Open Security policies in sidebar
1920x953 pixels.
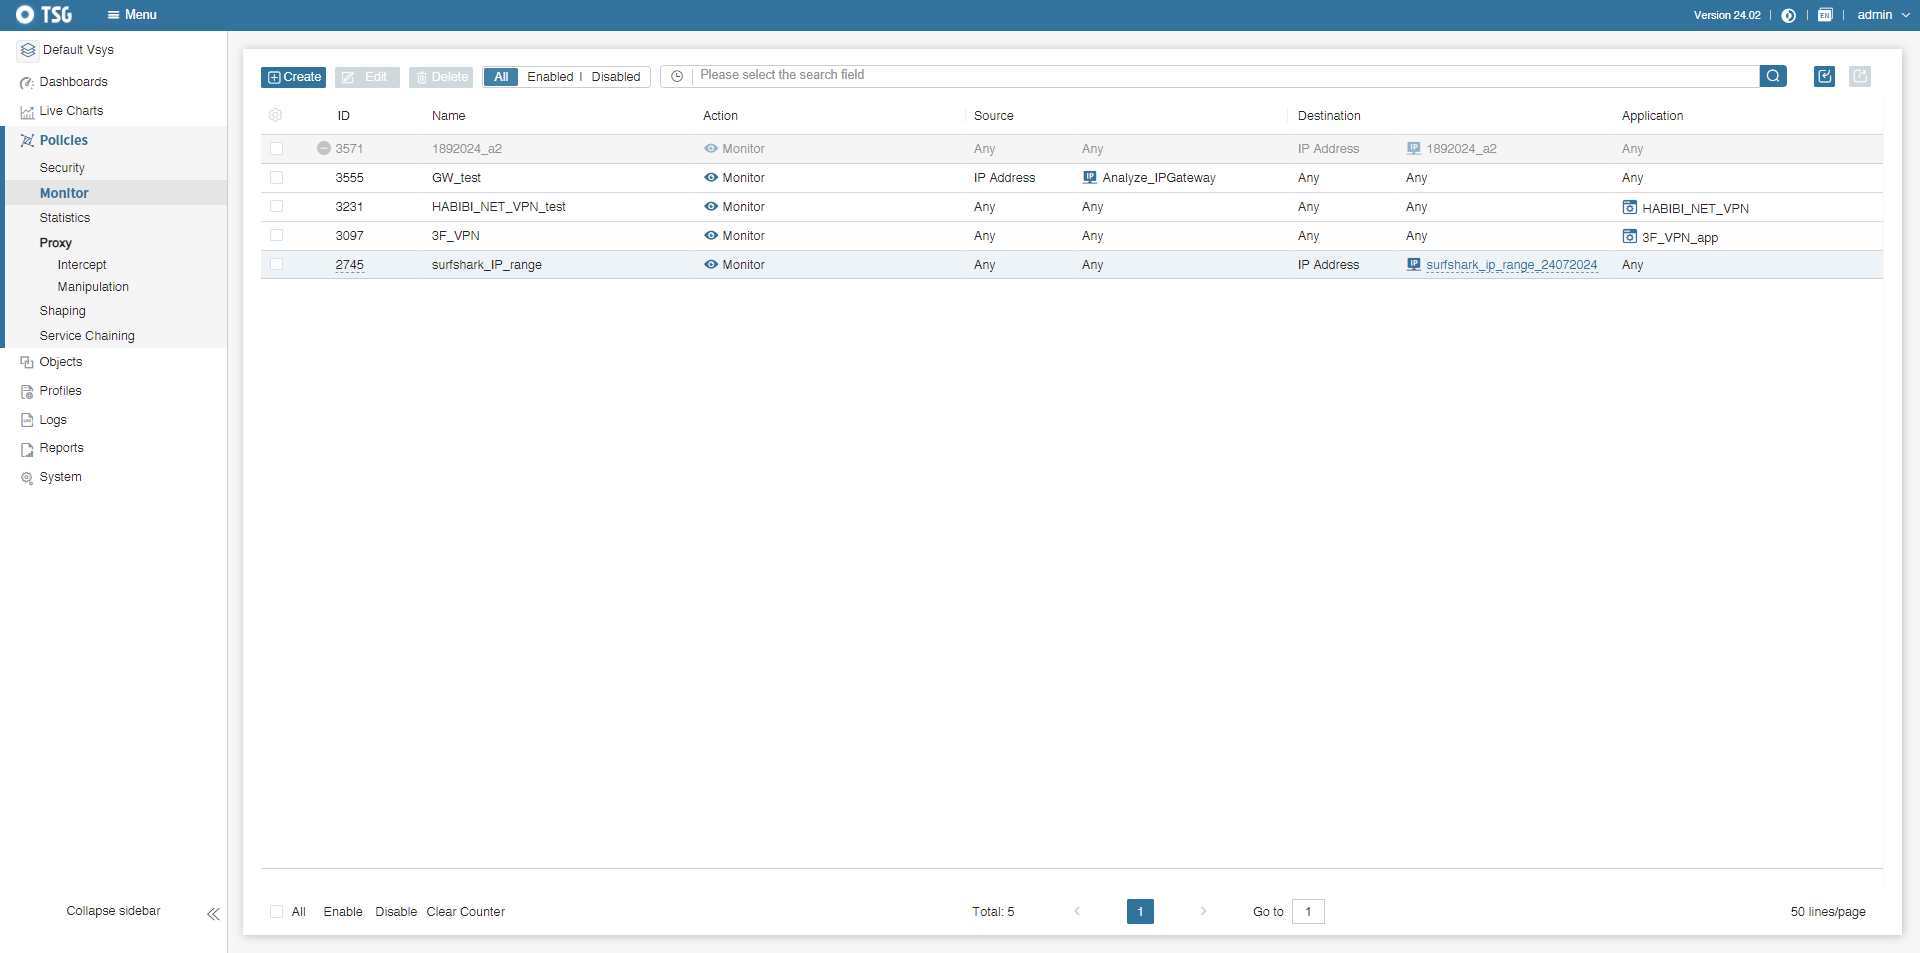[62, 168]
